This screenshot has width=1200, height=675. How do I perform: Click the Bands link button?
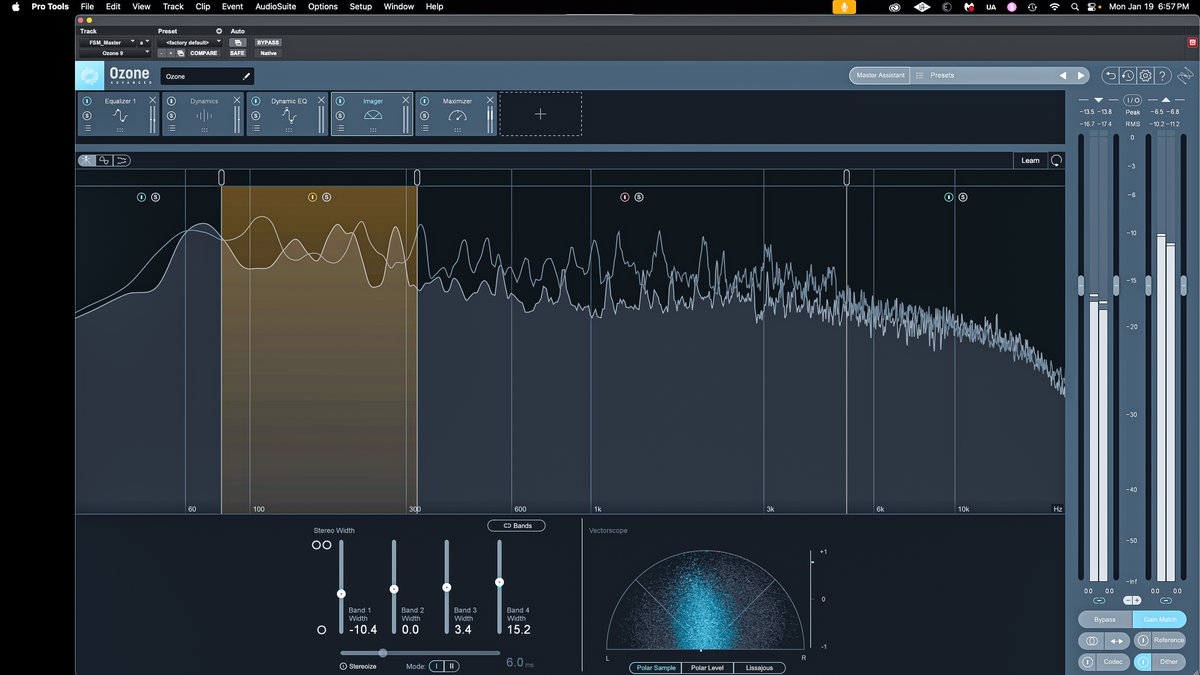pyautogui.click(x=517, y=525)
